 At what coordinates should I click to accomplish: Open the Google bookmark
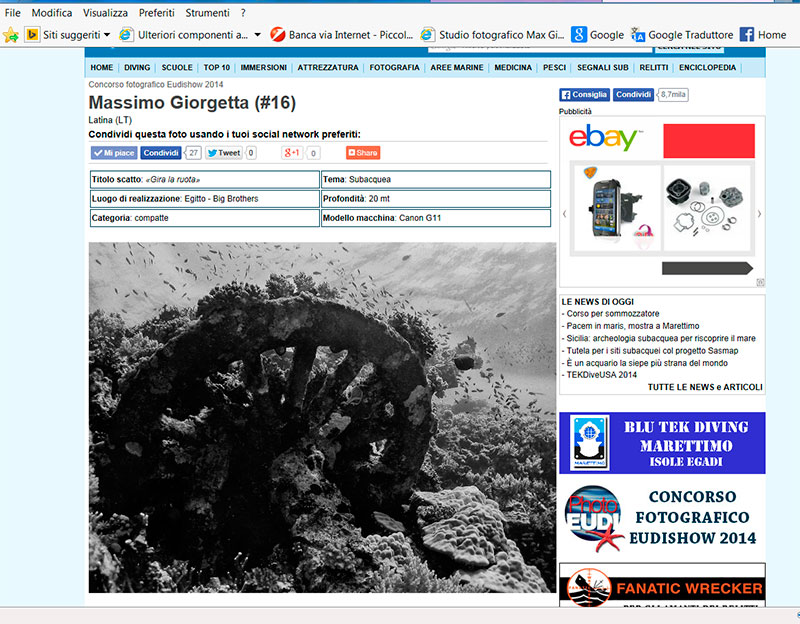[597, 35]
